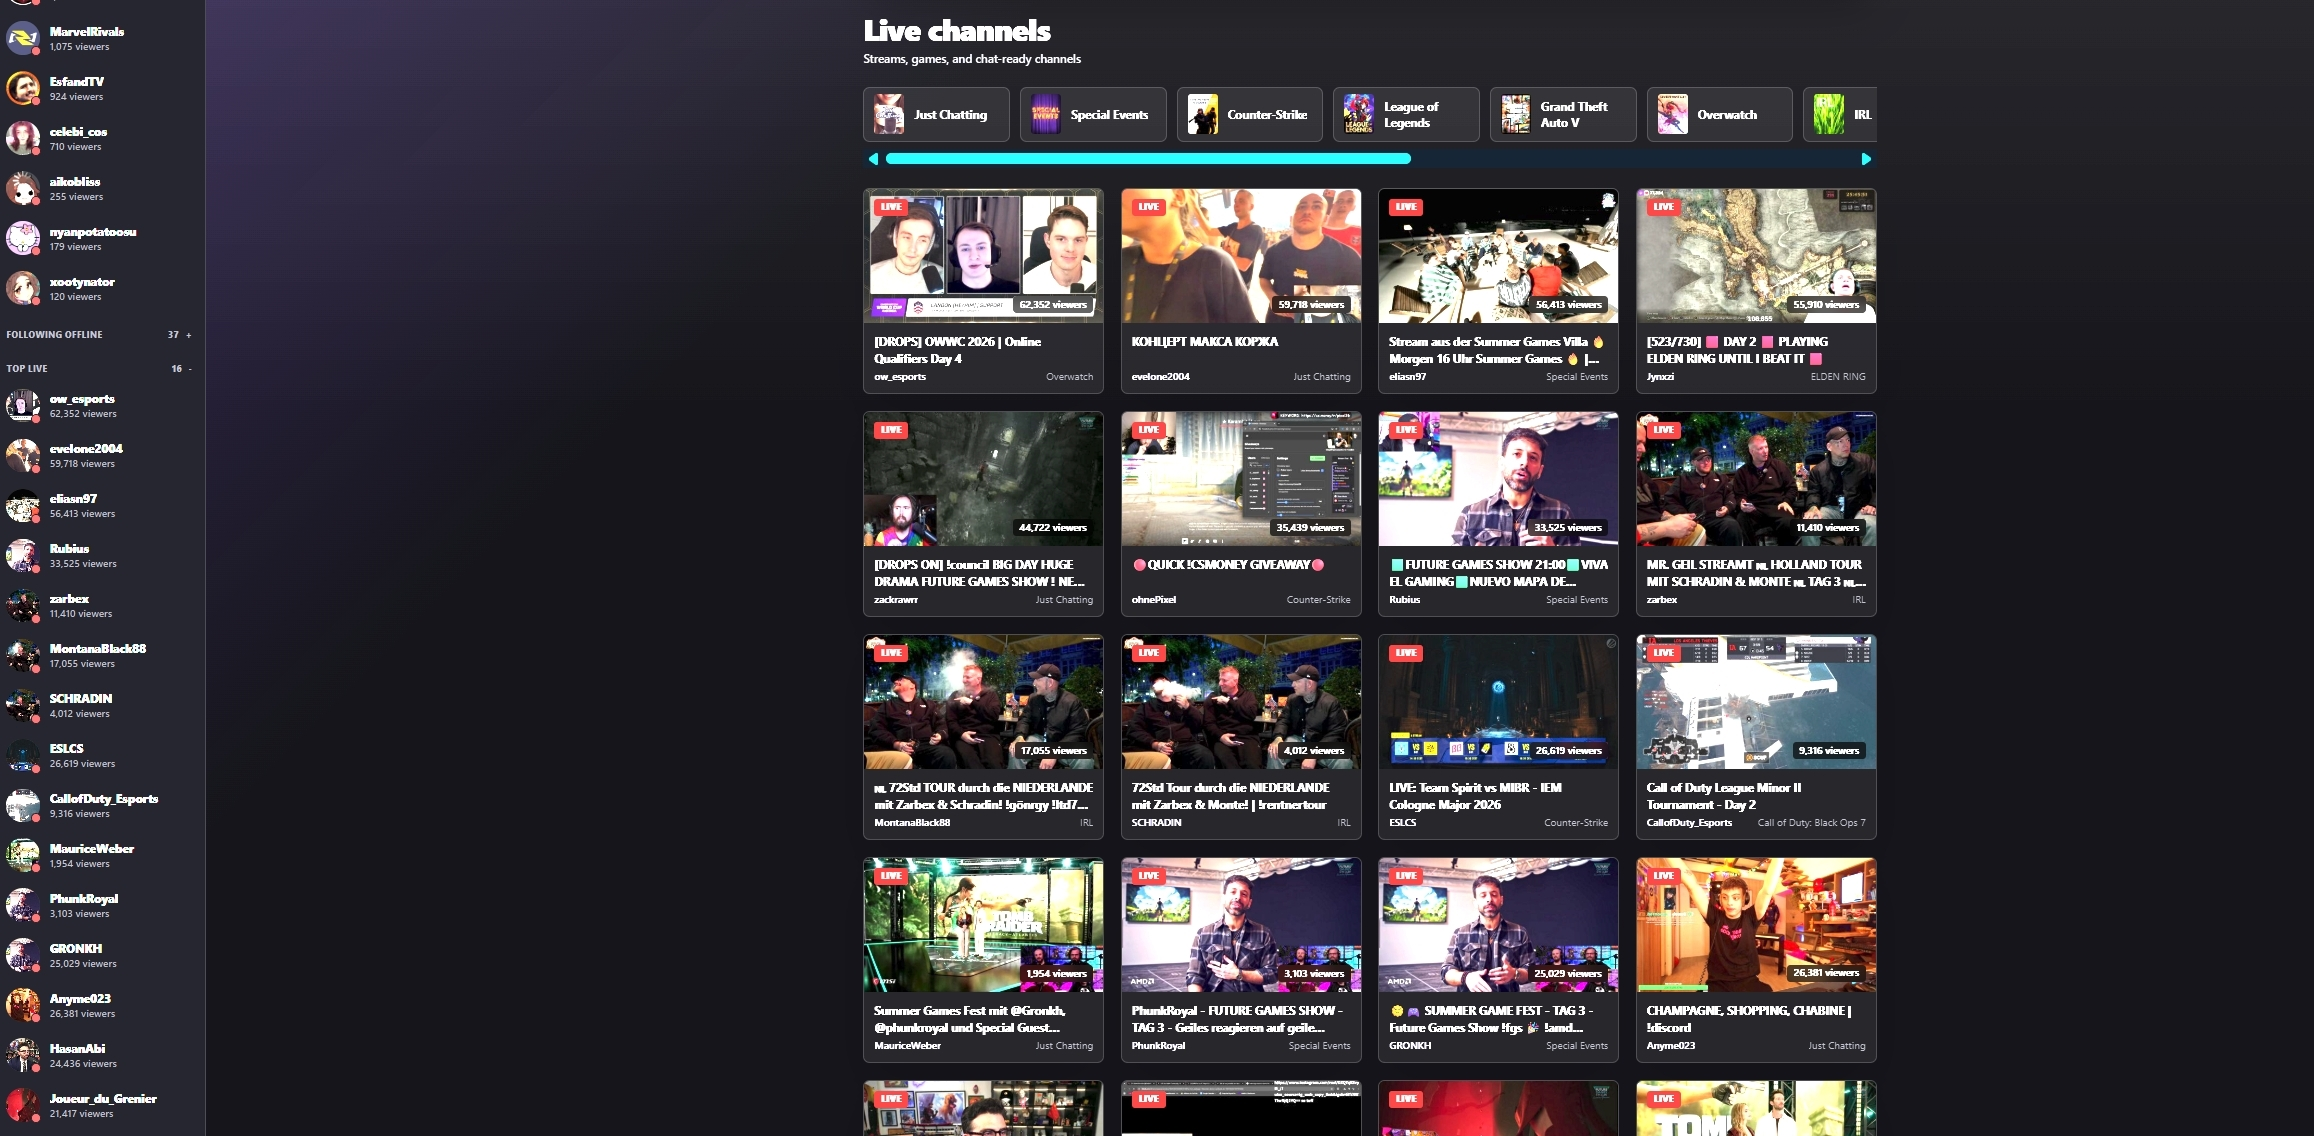Select the IRL category chip
Screen dimensions: 2314x1136
[x=1841, y=115]
